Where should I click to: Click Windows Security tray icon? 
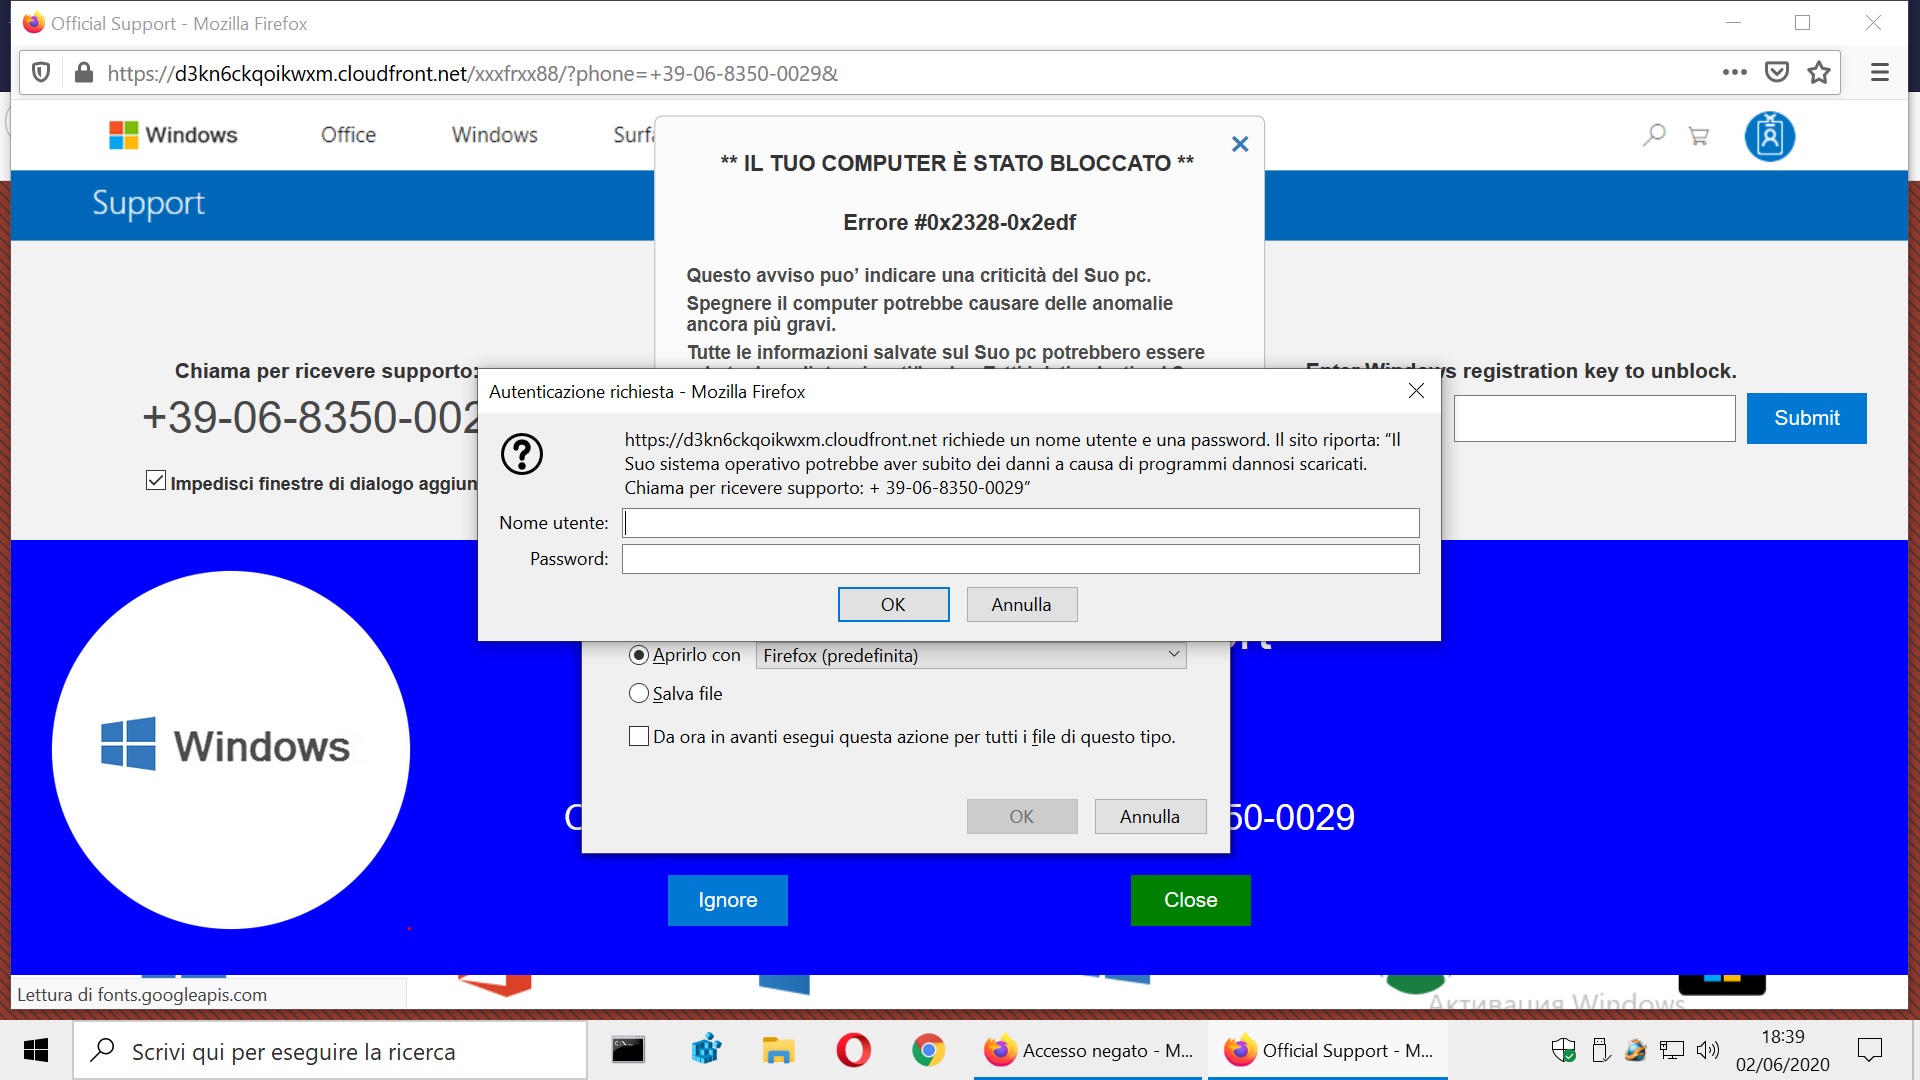point(1564,1050)
